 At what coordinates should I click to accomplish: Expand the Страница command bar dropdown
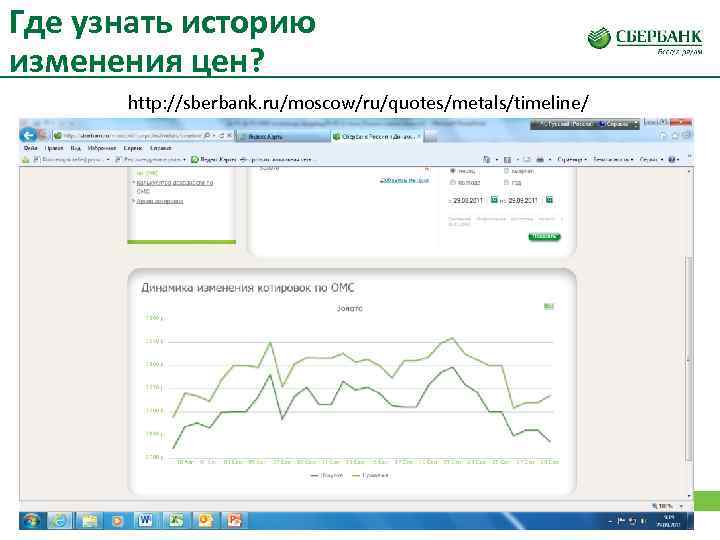(x=572, y=159)
